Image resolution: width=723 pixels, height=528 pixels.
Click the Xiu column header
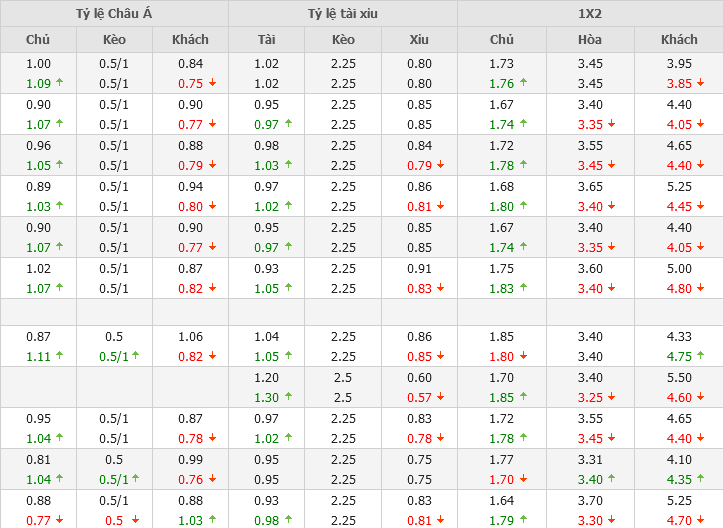point(419,39)
